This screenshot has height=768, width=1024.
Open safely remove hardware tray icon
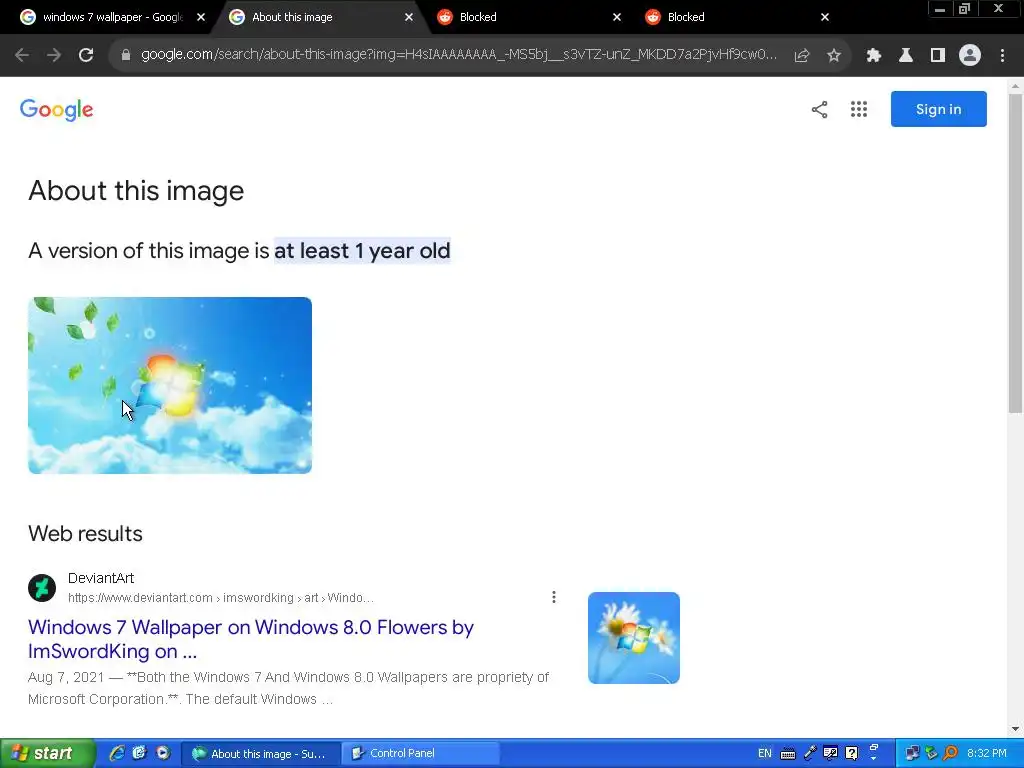[x=931, y=753]
